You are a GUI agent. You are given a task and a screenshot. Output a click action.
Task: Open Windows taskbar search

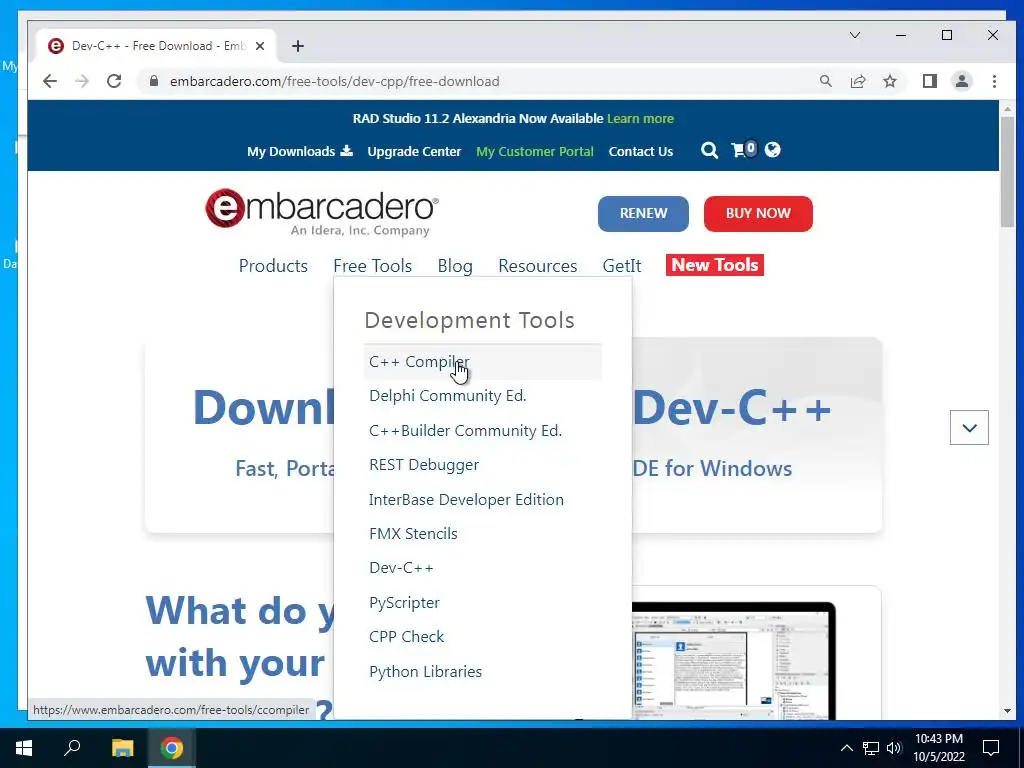72,748
